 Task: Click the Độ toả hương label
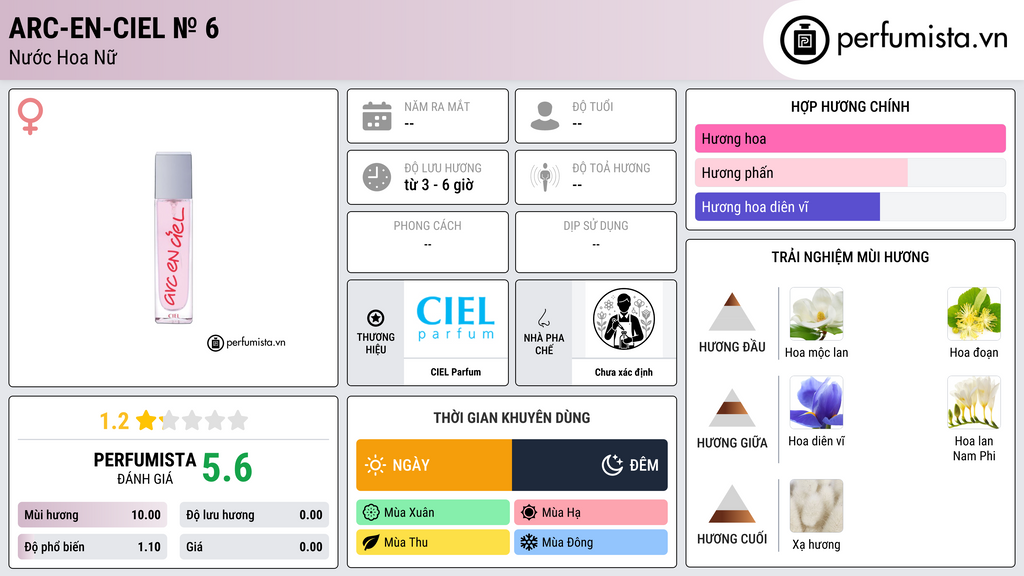pyautogui.click(x=611, y=168)
